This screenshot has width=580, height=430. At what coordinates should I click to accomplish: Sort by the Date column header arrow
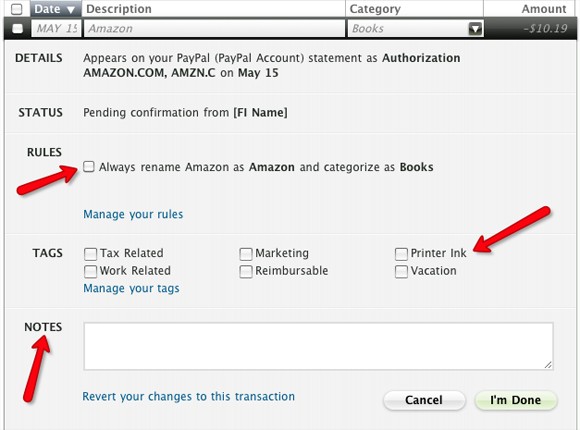[71, 10]
